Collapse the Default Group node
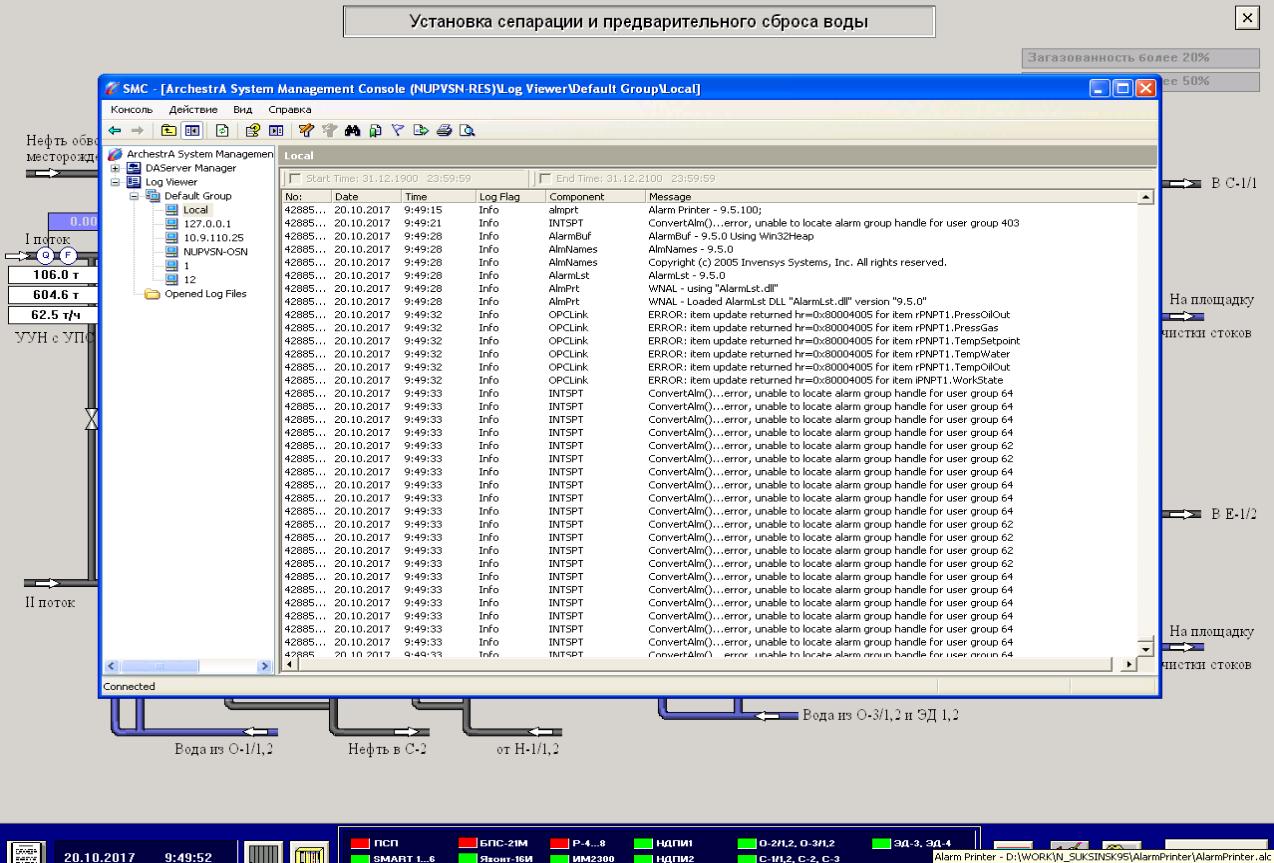 pyautogui.click(x=135, y=196)
